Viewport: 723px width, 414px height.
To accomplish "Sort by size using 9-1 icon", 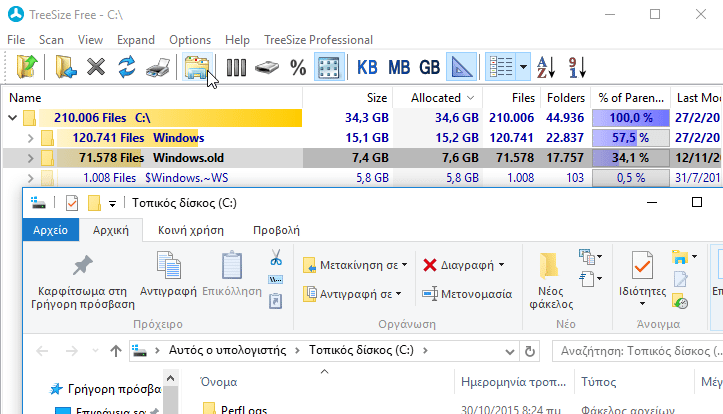I will [577, 67].
